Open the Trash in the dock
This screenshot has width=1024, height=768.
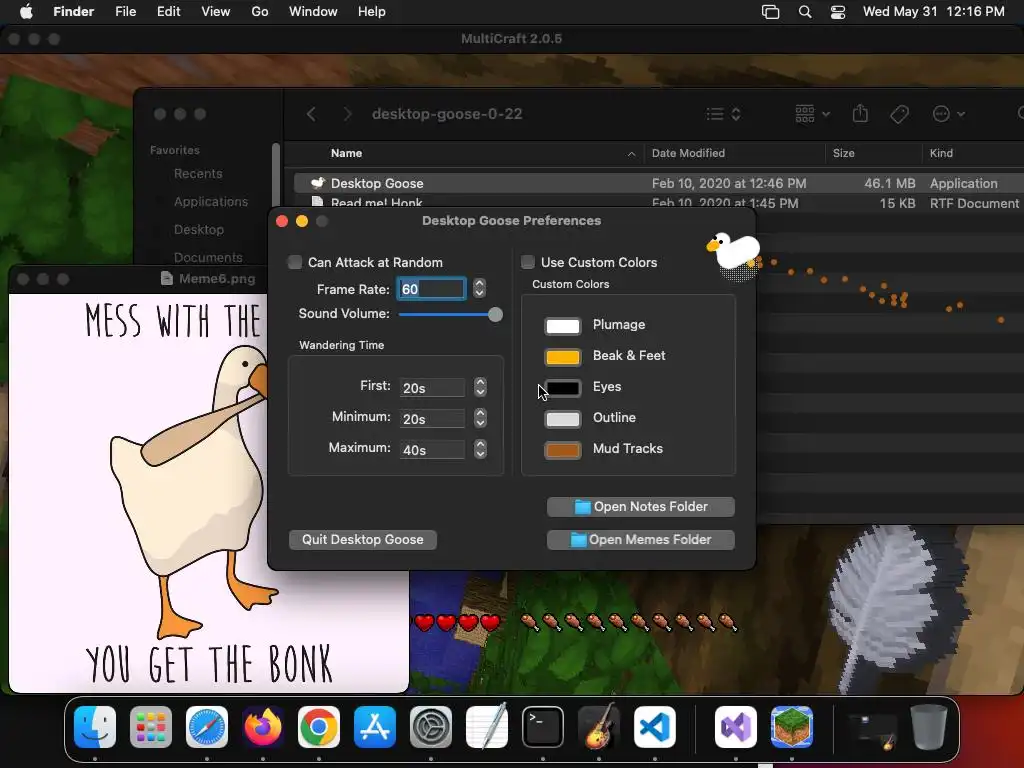(929, 727)
